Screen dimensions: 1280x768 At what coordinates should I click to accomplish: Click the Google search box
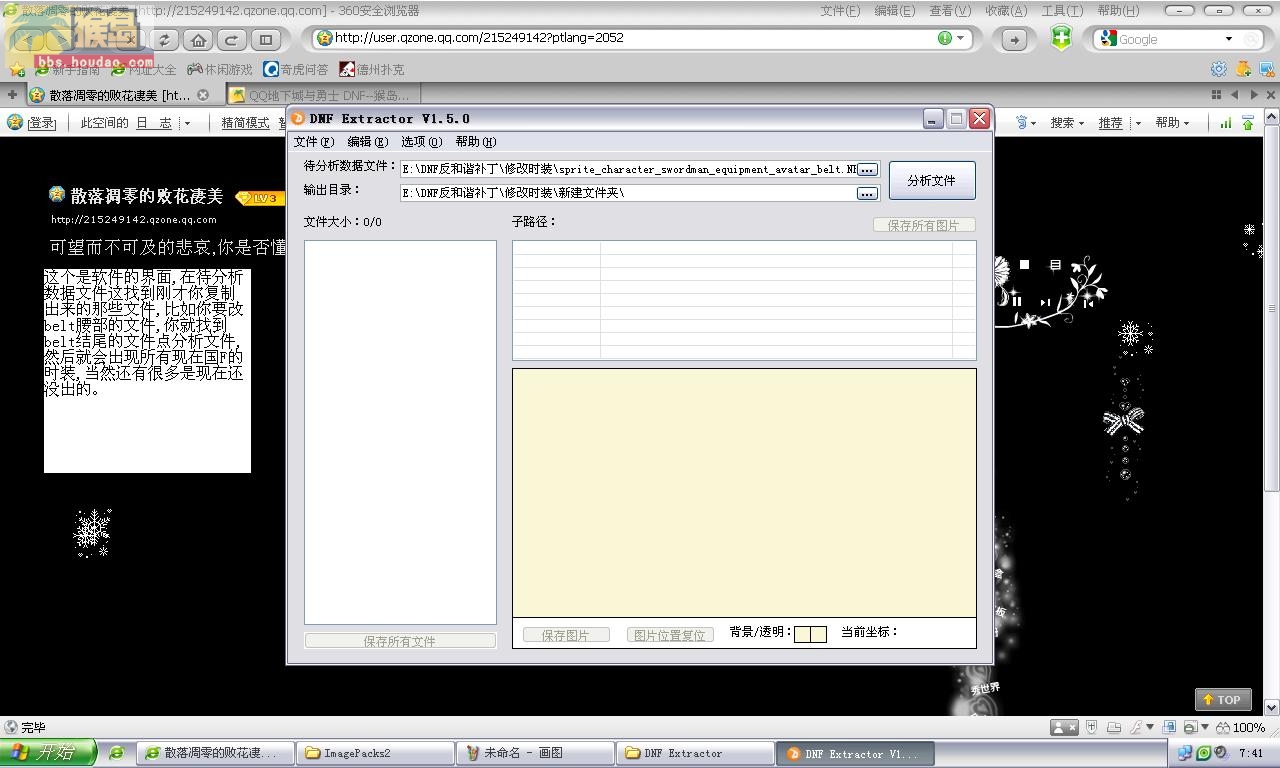[x=1167, y=39]
